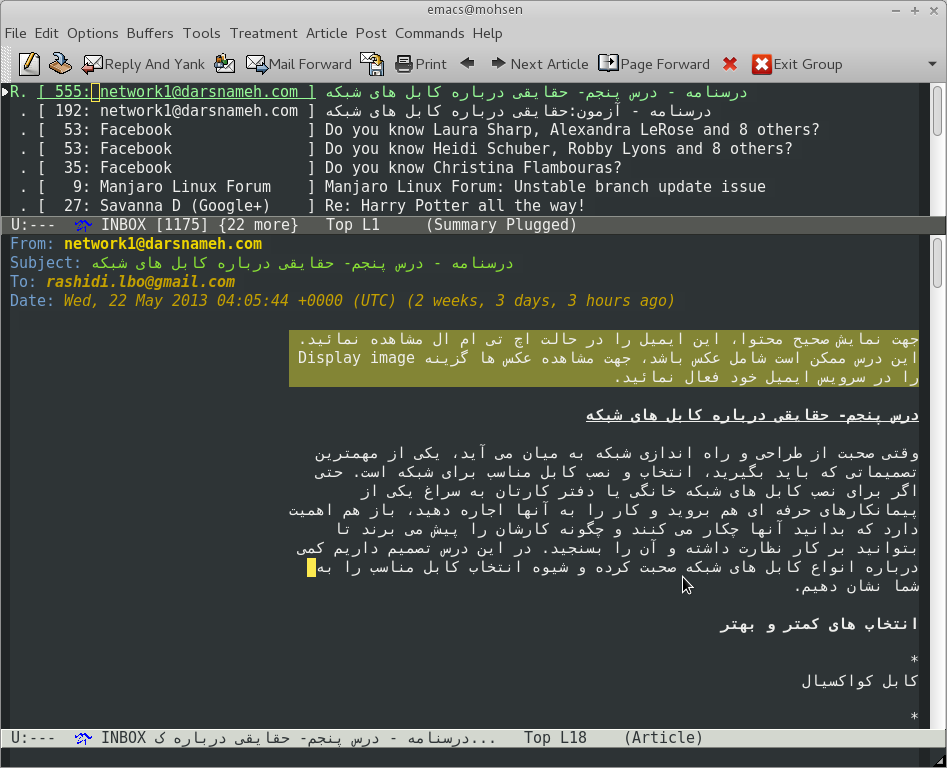This screenshot has height=768, width=947.
Task: Go to the Next Article
Action: (x=539, y=64)
